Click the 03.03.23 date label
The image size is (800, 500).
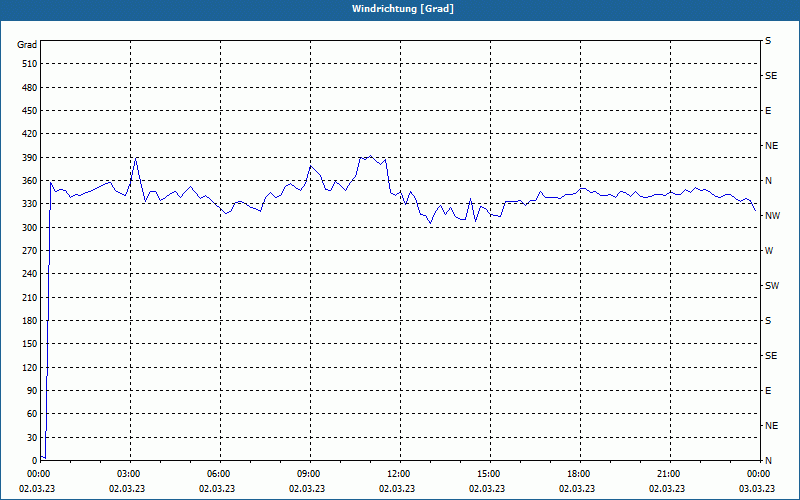(x=757, y=489)
